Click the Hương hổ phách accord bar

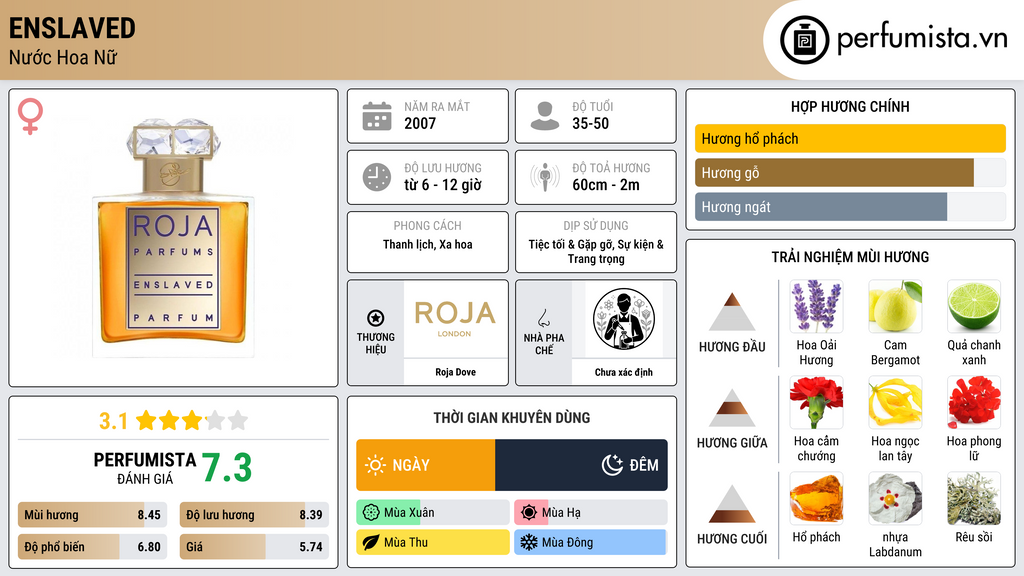pos(850,138)
